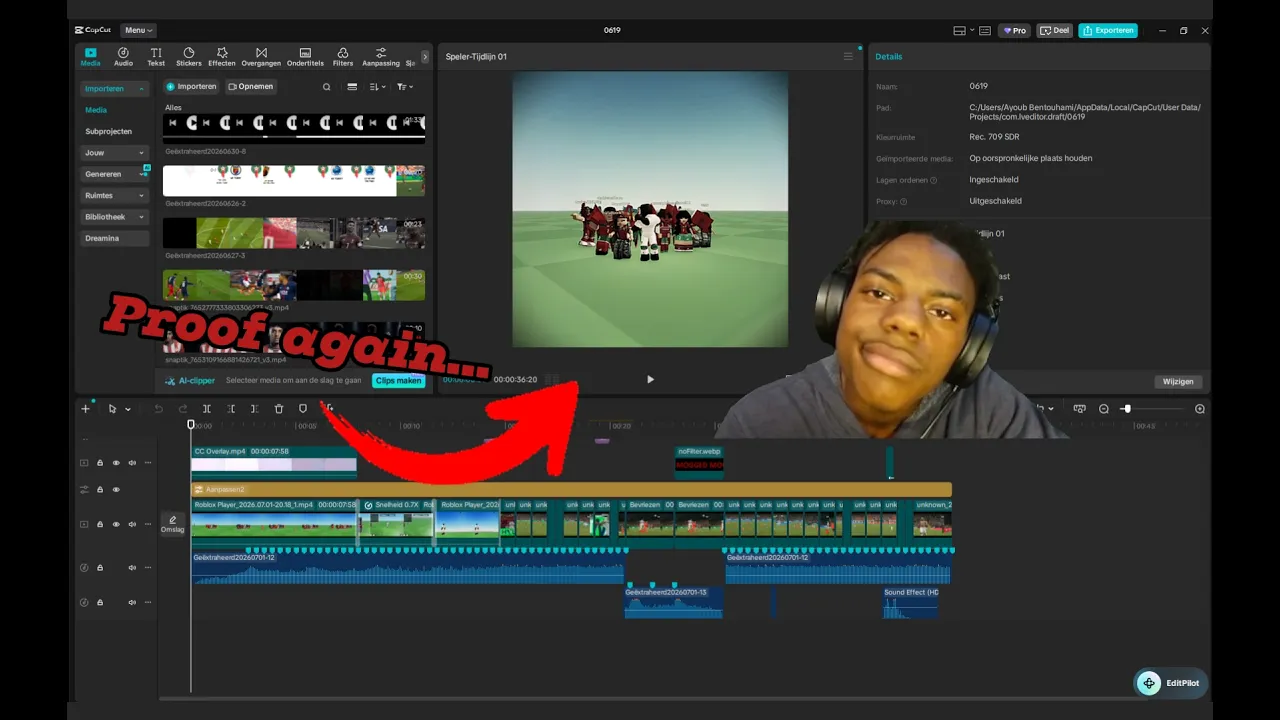This screenshot has height=720, width=1280.
Task: Delete the selected clip with trash icon
Action: pyautogui.click(x=279, y=409)
